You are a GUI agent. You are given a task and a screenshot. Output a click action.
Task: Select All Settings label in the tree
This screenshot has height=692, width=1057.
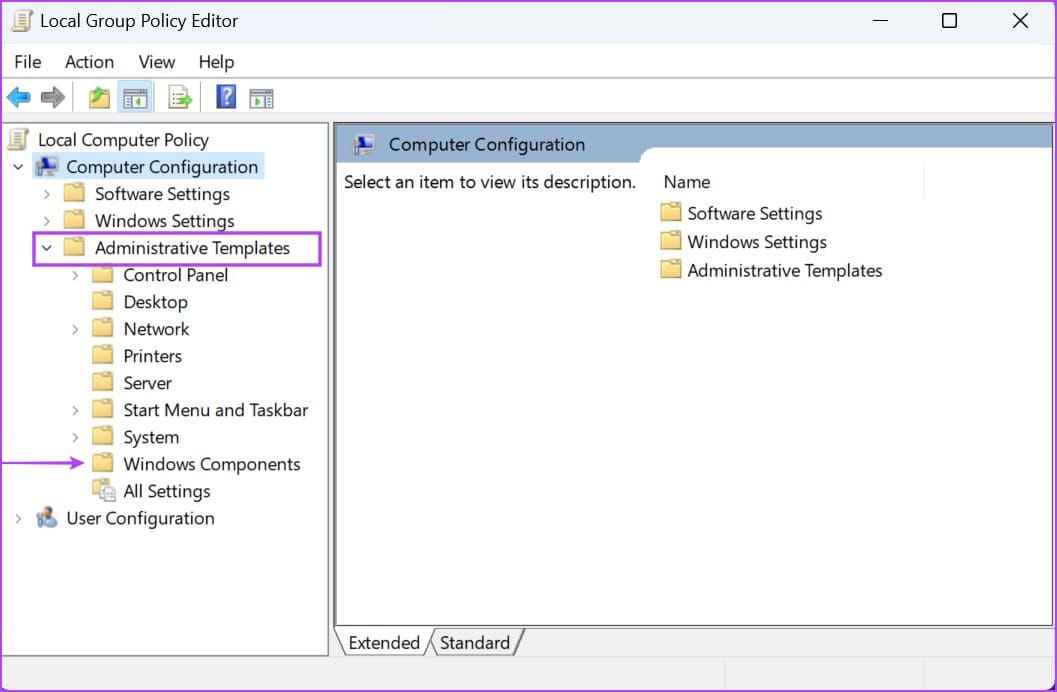[167, 491]
